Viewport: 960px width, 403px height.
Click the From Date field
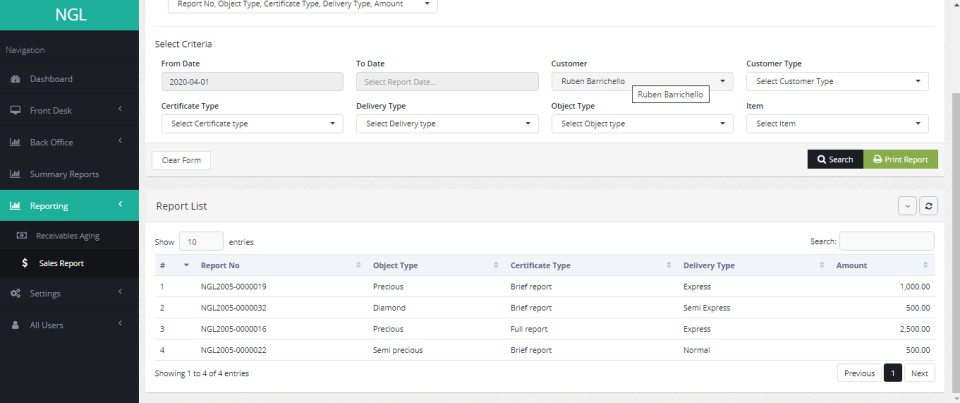pyautogui.click(x=252, y=81)
